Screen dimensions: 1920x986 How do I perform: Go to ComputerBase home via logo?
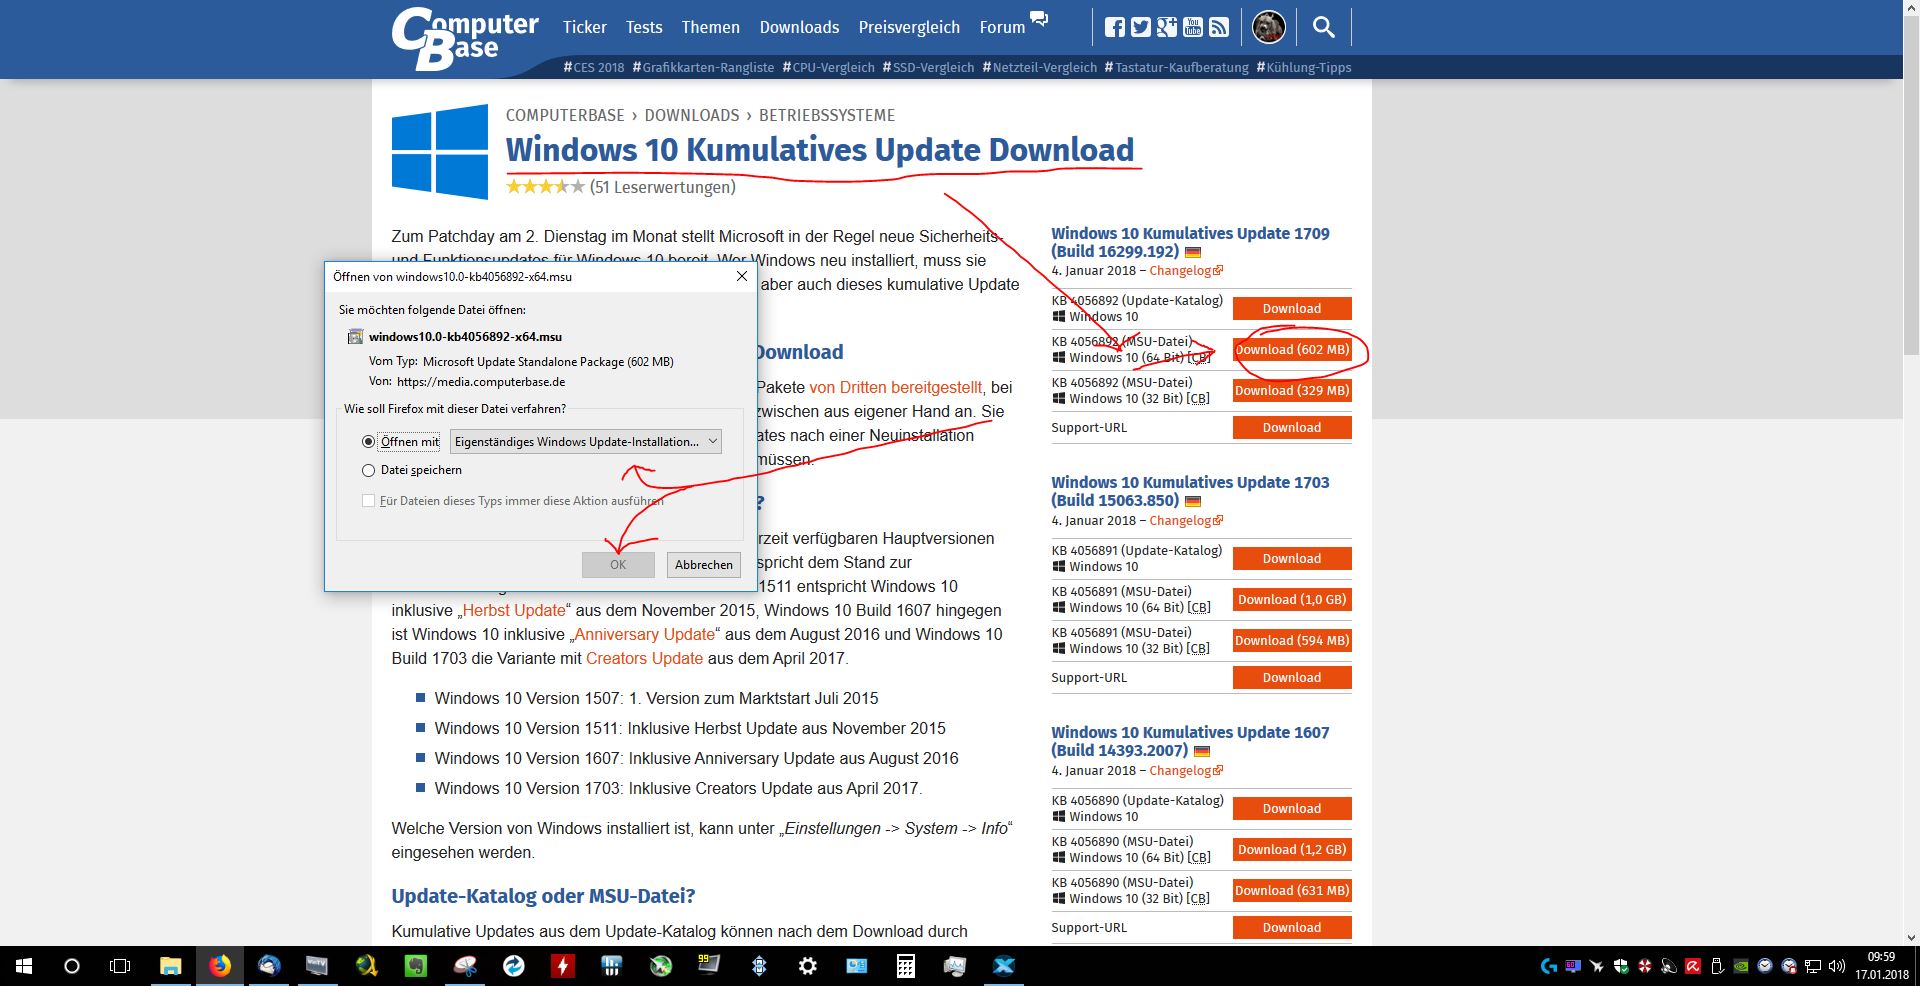(463, 38)
